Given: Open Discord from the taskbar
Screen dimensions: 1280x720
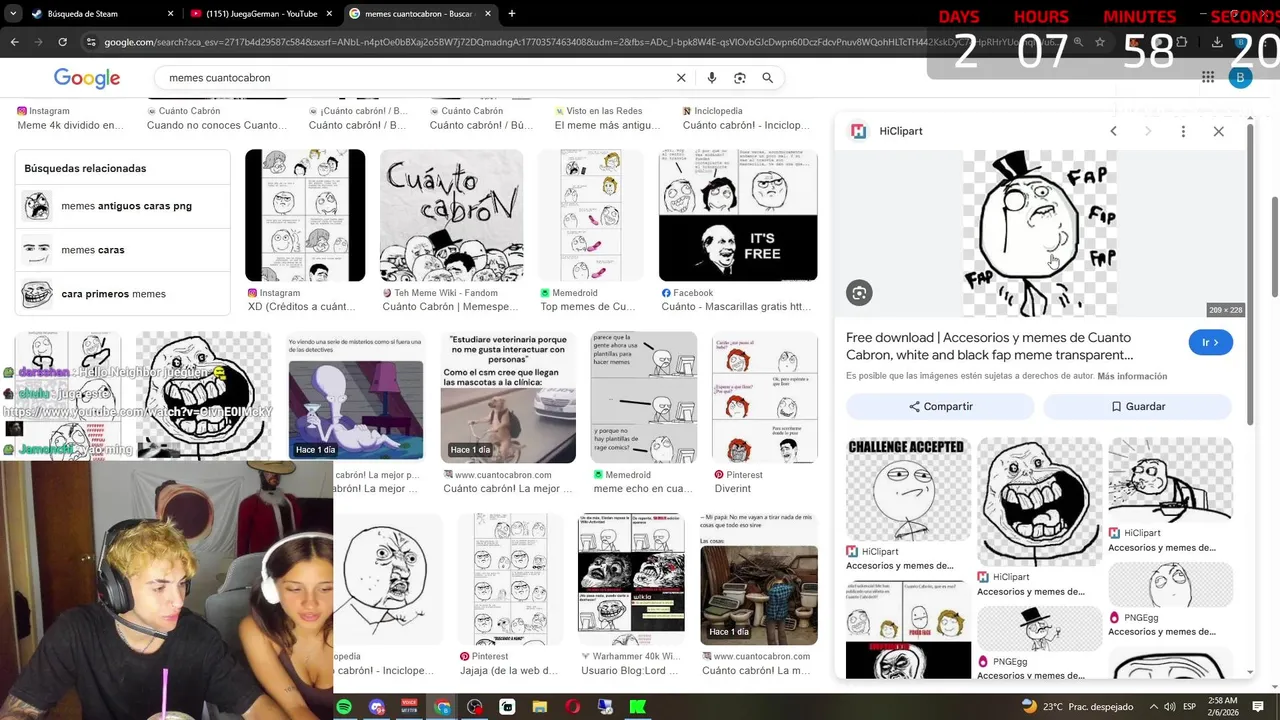Looking at the screenshot, I should [x=377, y=707].
